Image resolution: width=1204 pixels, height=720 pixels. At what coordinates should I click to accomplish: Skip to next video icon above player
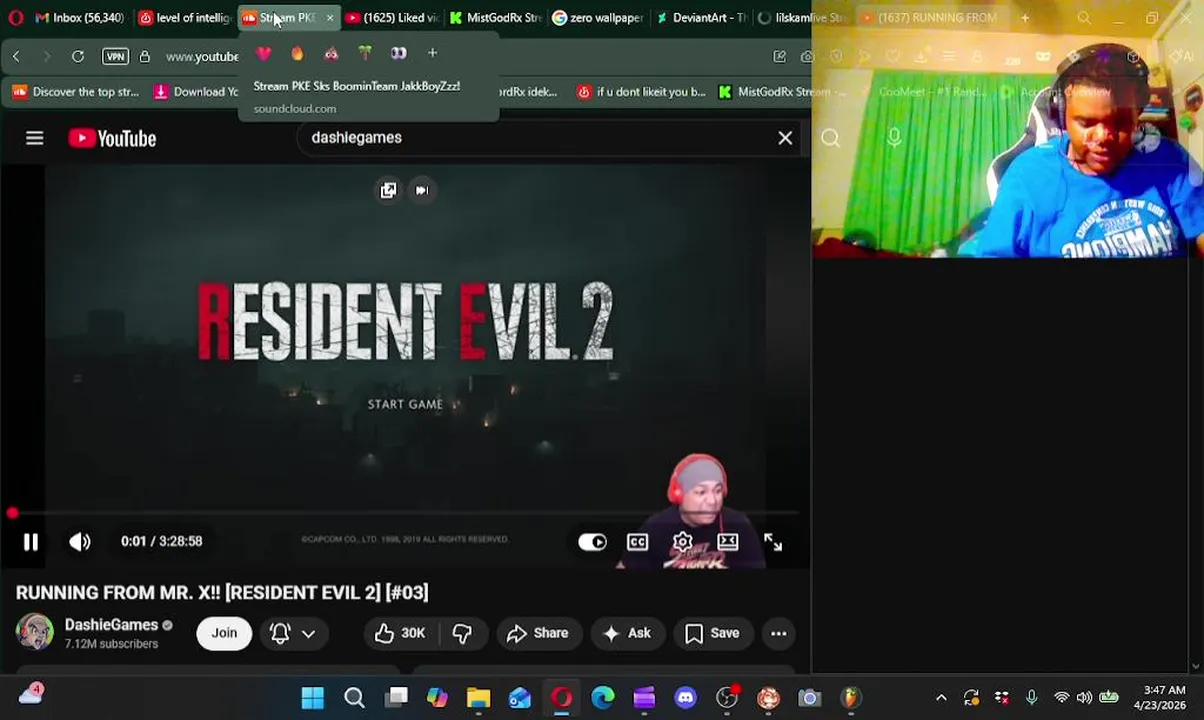422,190
